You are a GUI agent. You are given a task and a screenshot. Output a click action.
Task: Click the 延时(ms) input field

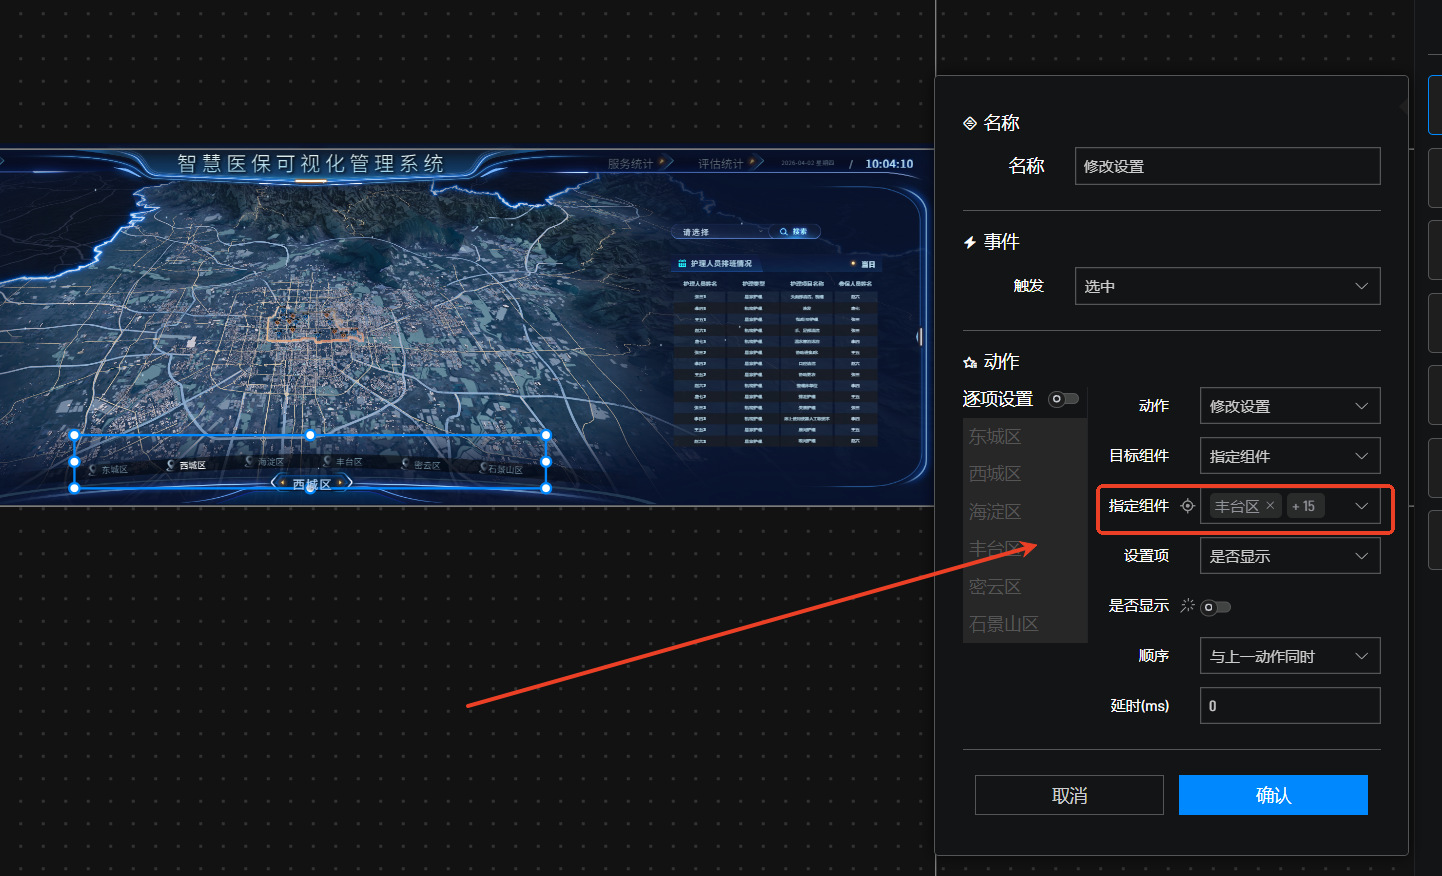1289,706
